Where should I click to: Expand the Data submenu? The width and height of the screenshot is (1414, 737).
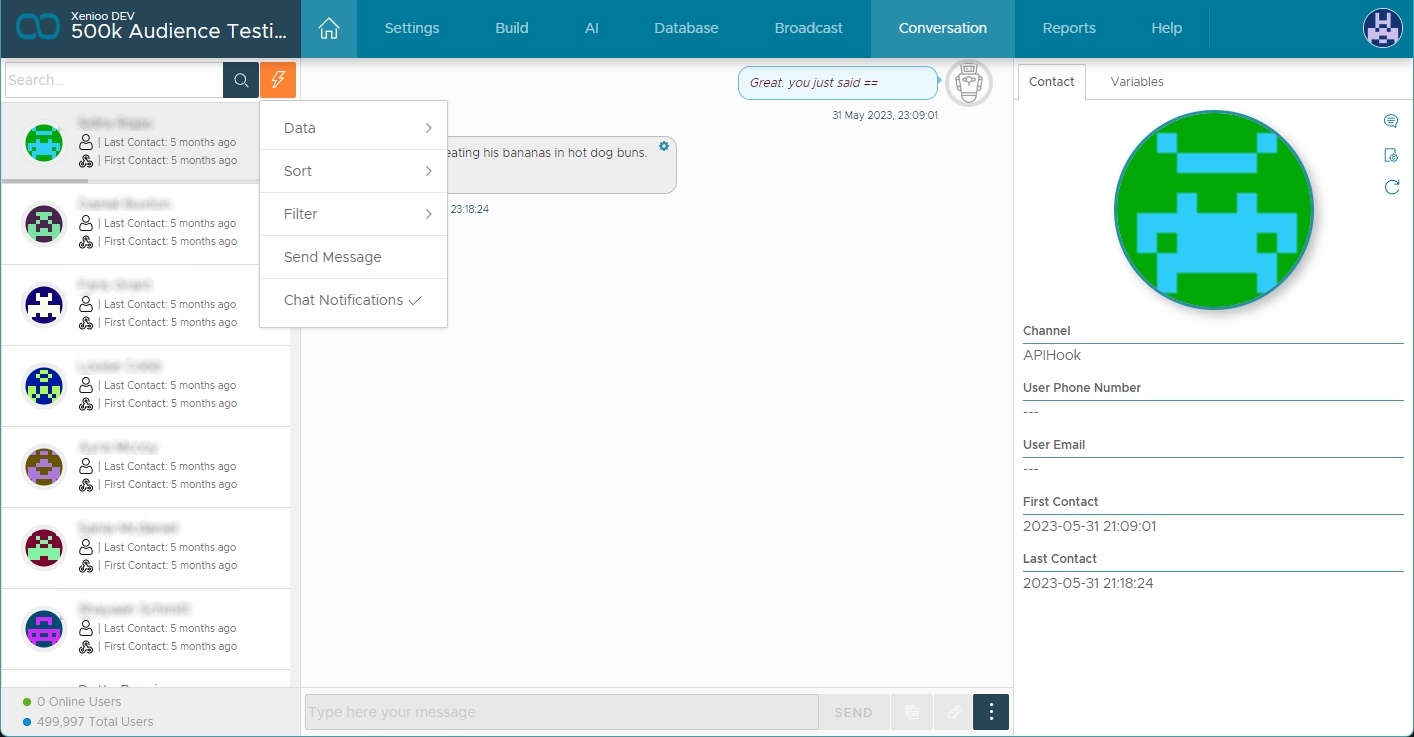coord(352,128)
